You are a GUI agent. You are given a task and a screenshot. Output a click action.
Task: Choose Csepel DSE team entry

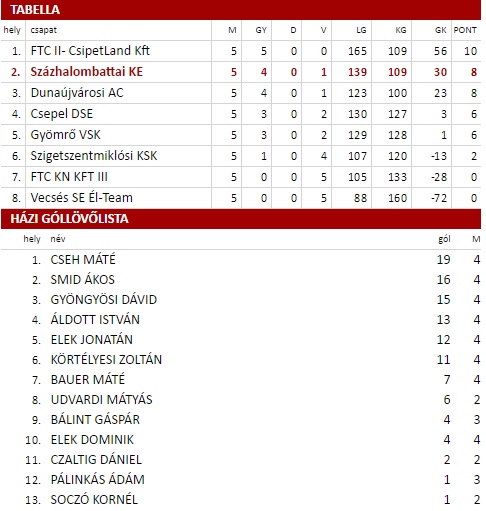pos(62,114)
